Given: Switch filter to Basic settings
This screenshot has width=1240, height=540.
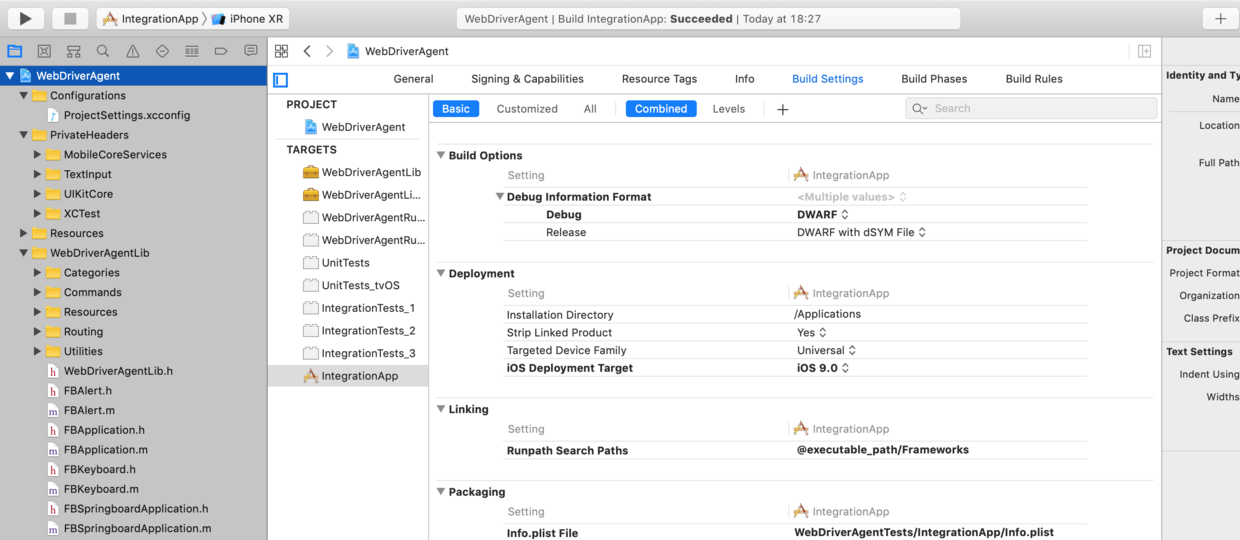Looking at the screenshot, I should tap(456, 109).
